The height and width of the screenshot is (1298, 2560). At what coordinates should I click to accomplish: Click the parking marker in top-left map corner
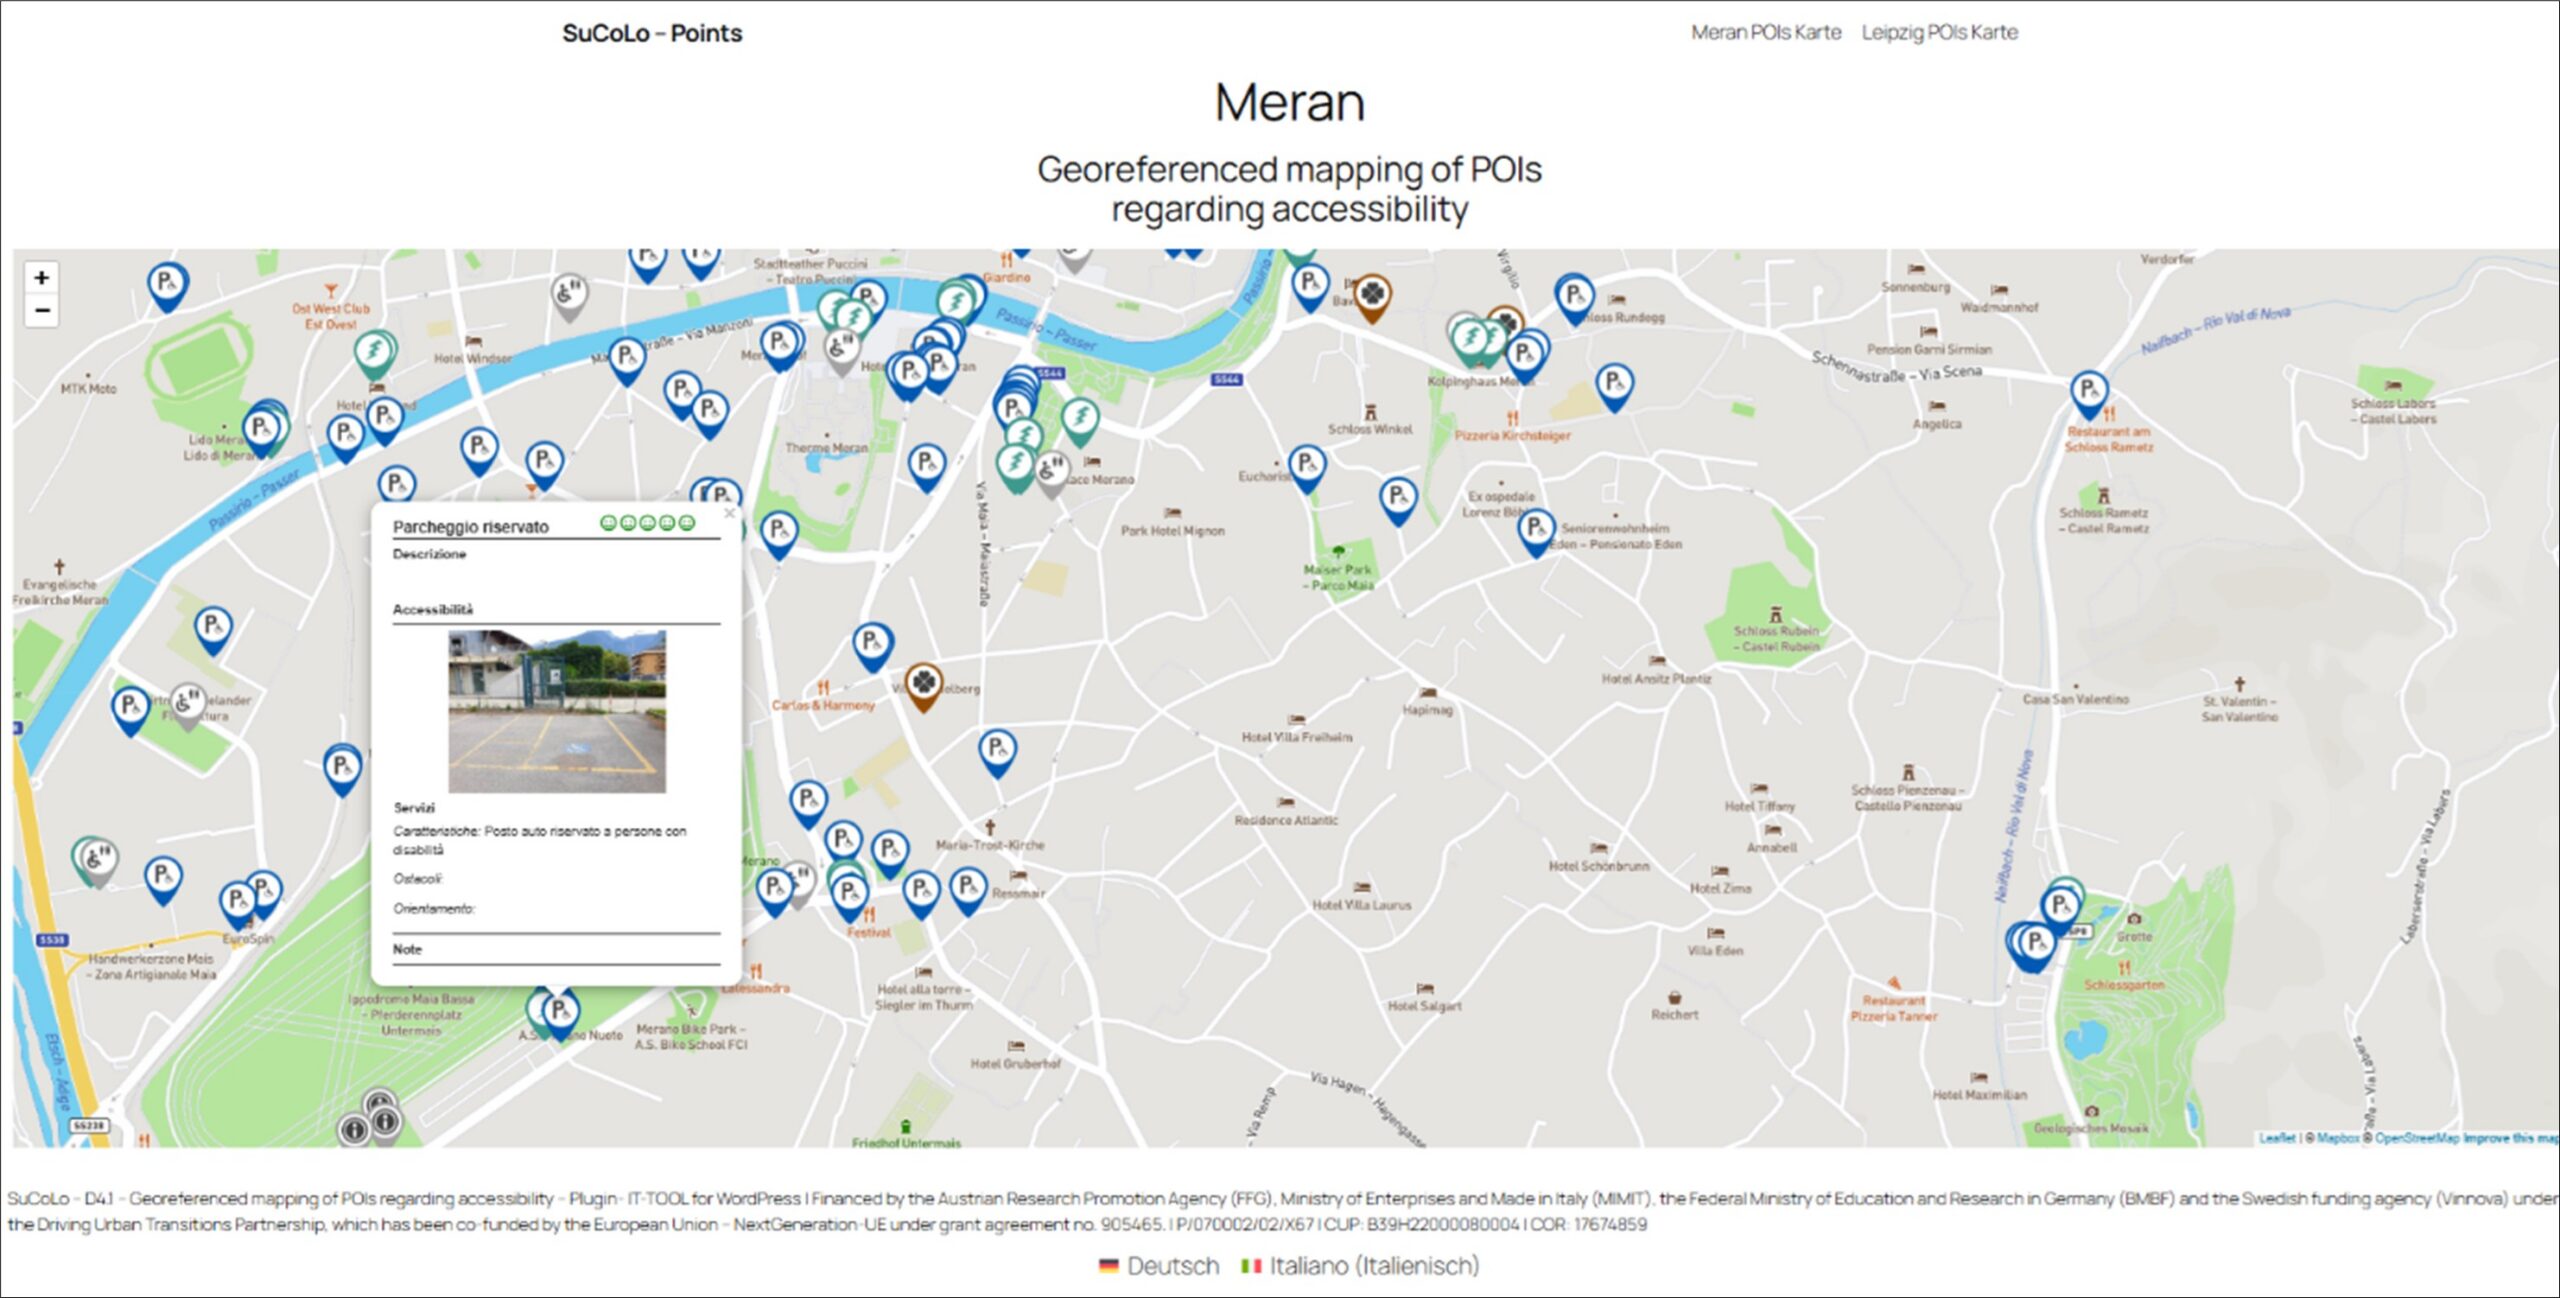click(166, 283)
